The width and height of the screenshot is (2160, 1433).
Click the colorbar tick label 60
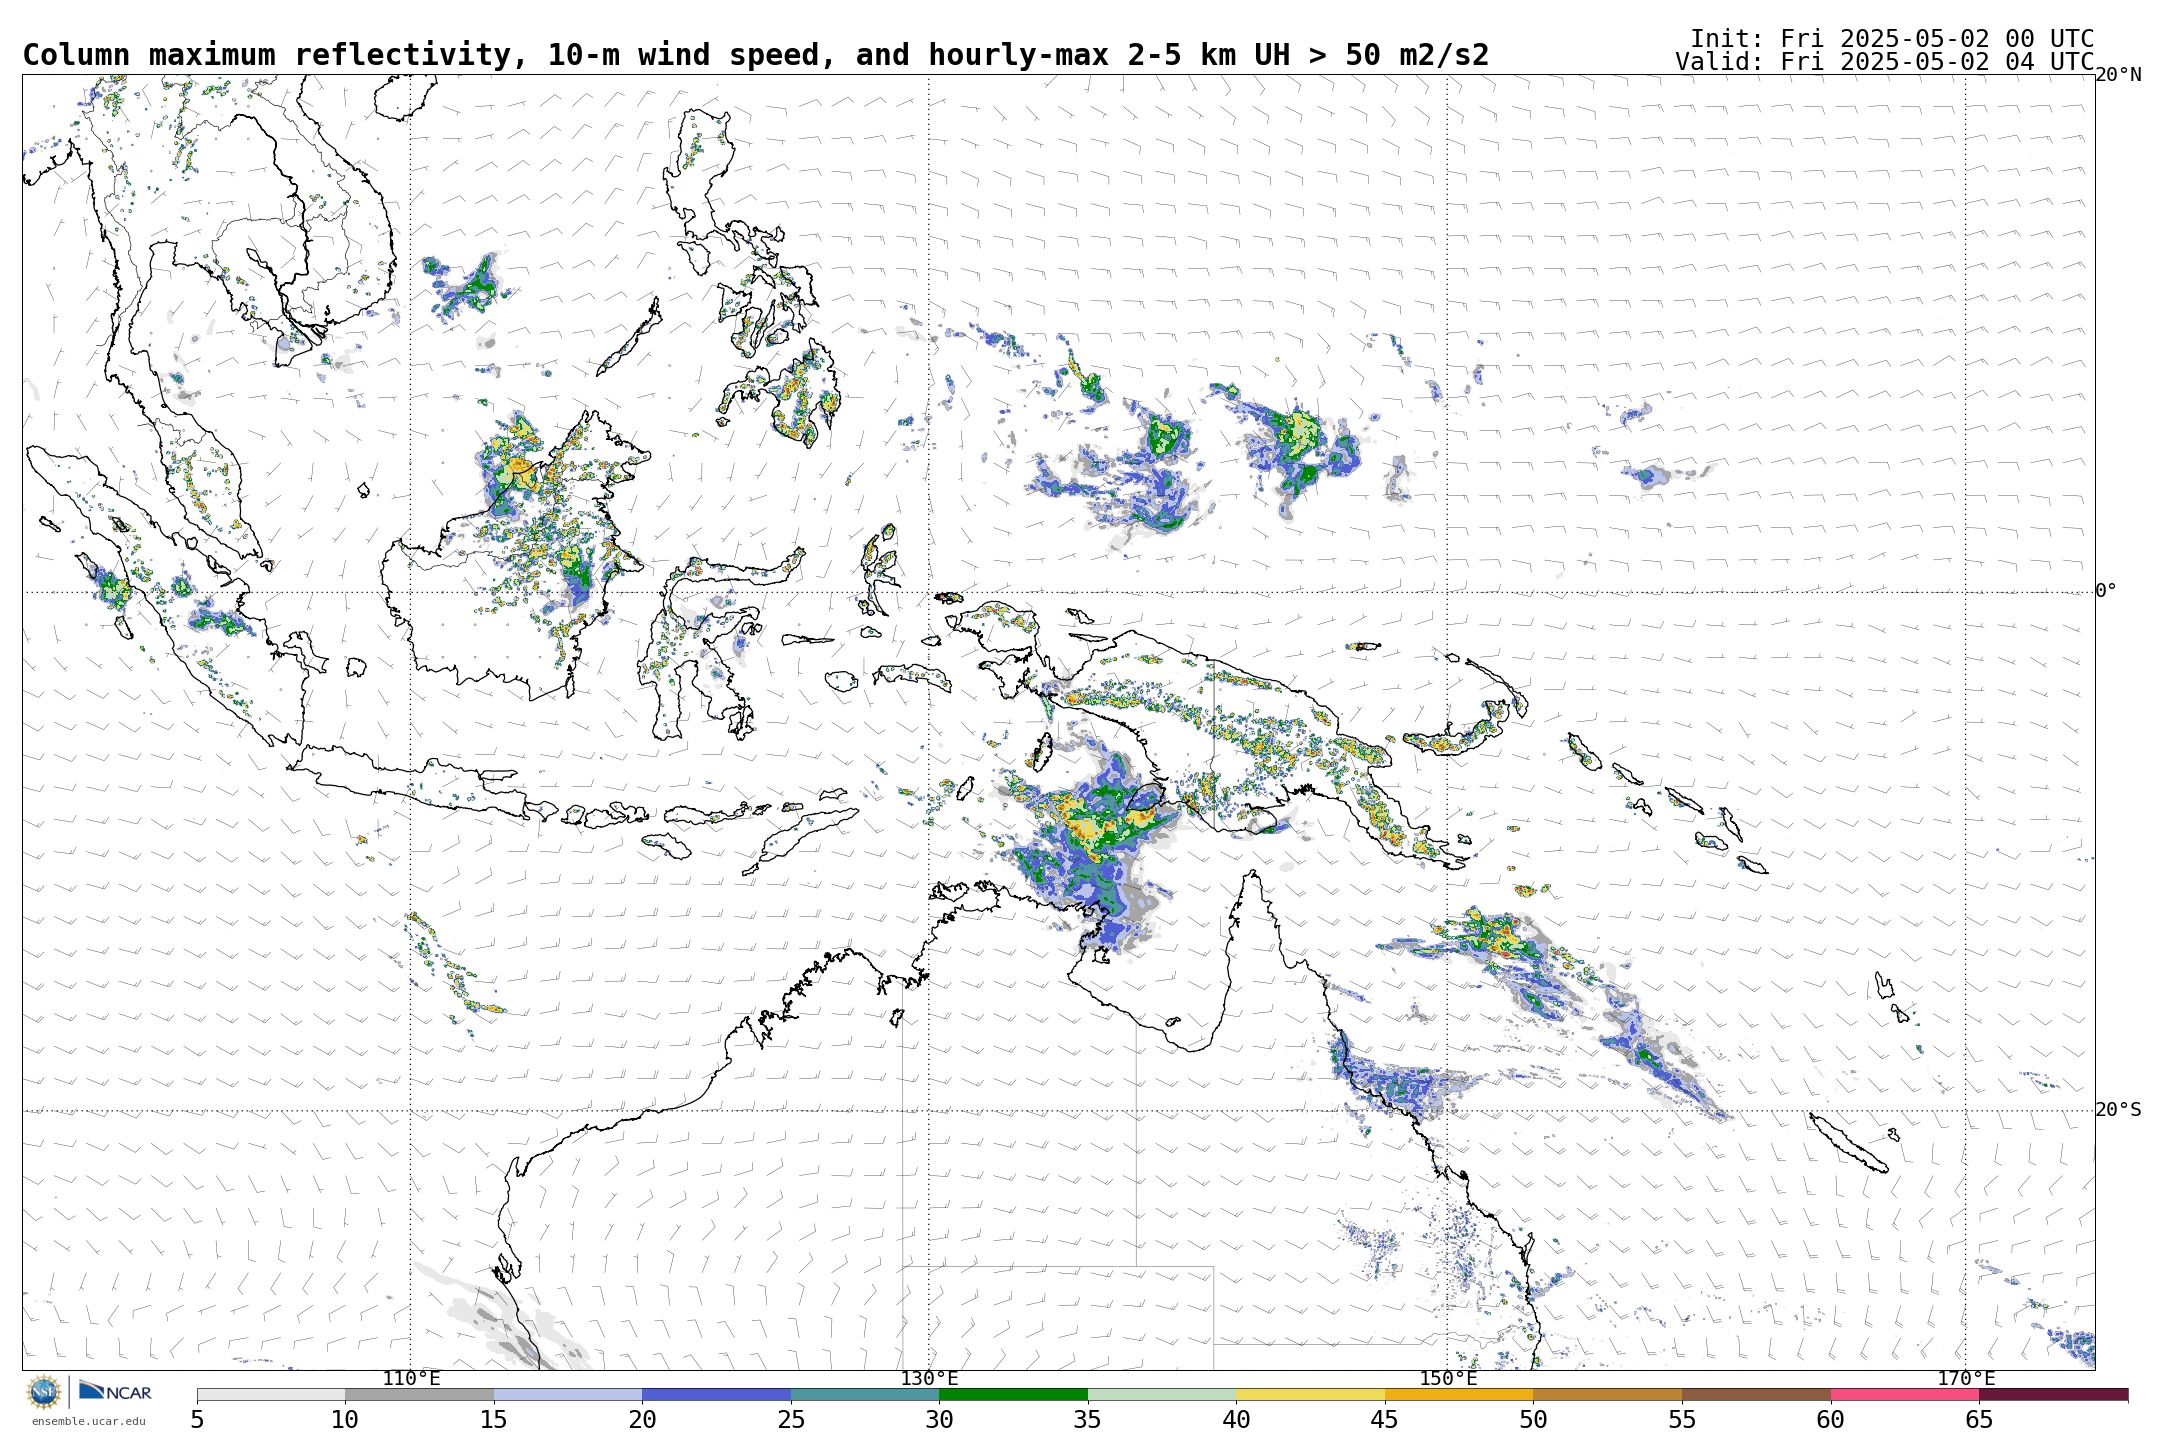[x=1830, y=1419]
